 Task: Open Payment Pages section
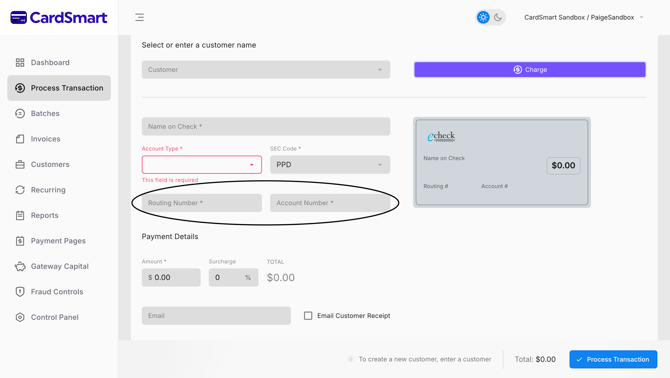tap(59, 241)
